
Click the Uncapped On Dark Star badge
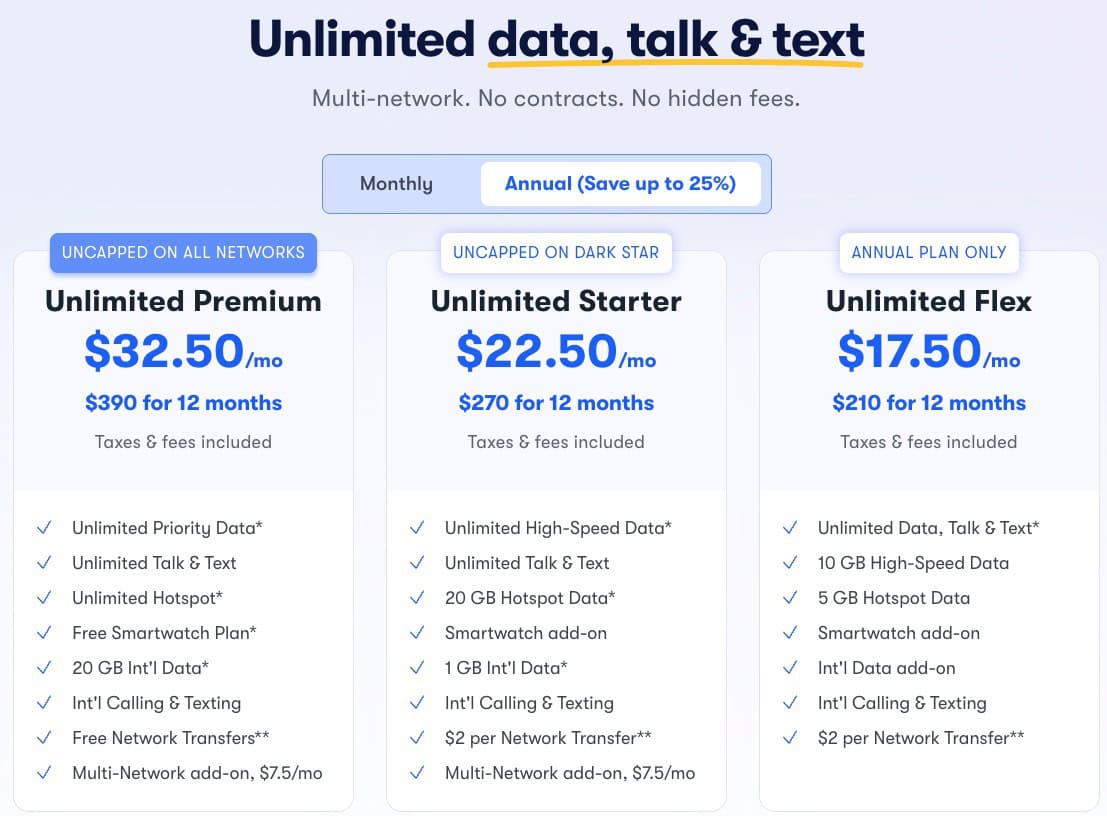click(556, 253)
